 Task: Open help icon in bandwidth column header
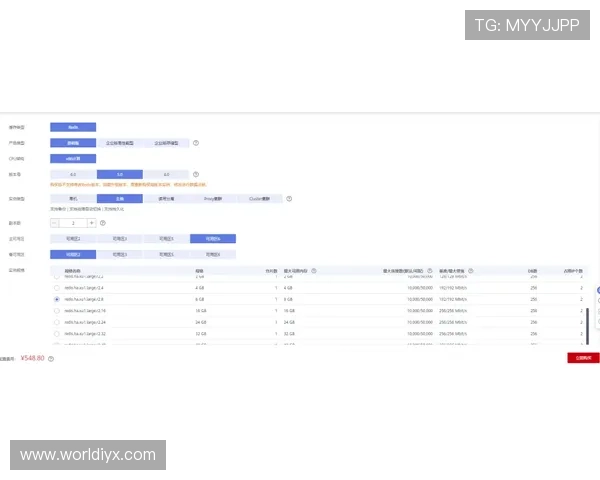[471, 271]
